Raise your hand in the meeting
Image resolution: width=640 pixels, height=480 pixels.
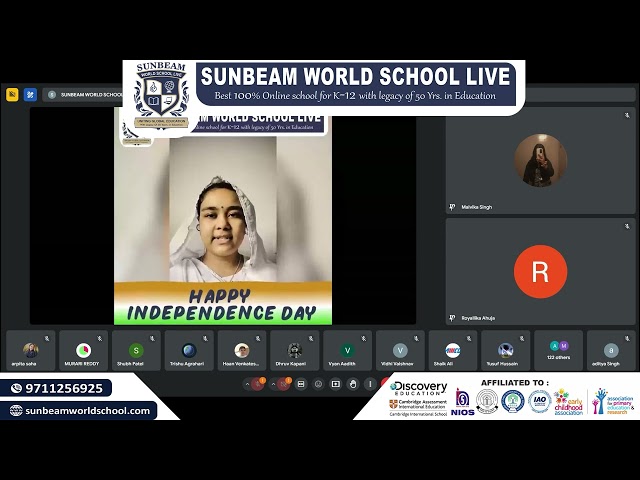pos(353,384)
